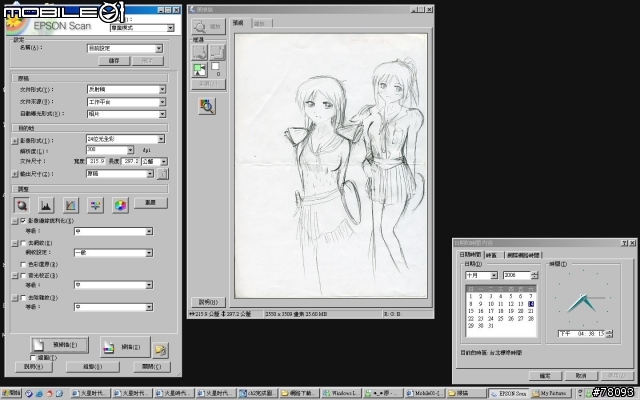Click the year 2006 spinner arrows

[x=535, y=276]
